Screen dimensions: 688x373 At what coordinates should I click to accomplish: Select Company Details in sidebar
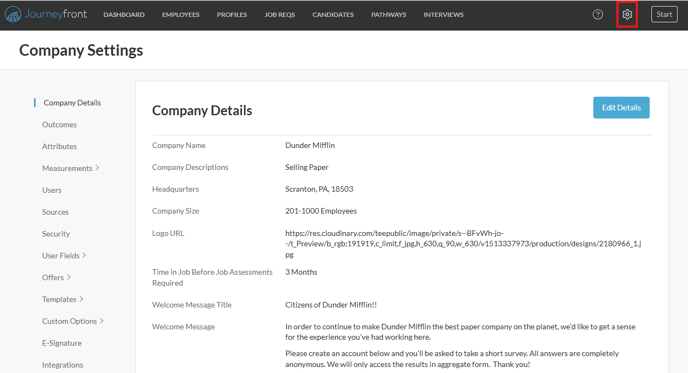tap(72, 103)
